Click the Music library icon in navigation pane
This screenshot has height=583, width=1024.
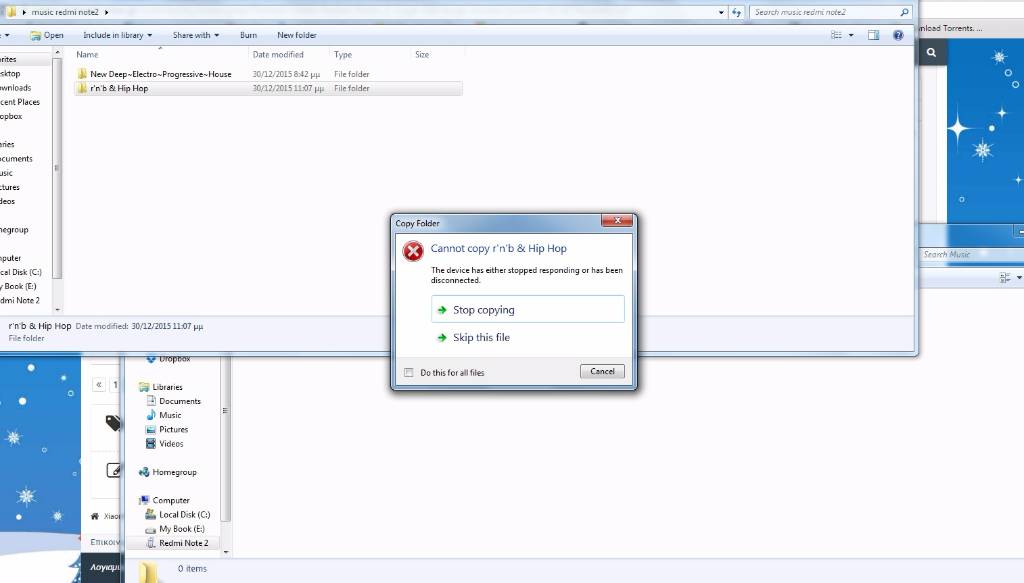click(151, 415)
